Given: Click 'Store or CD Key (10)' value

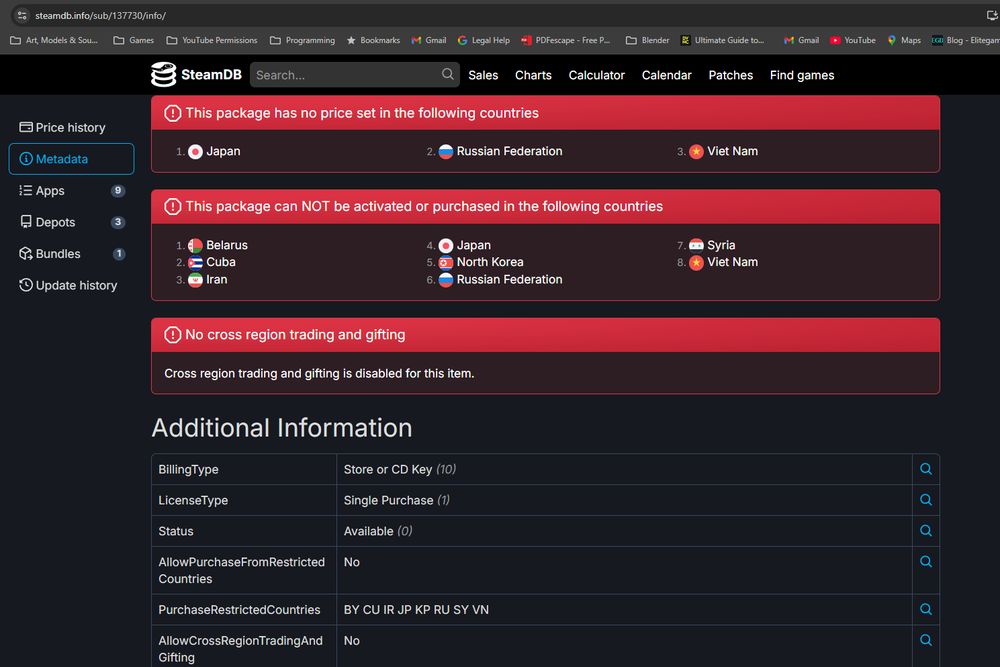Looking at the screenshot, I should coord(400,469).
